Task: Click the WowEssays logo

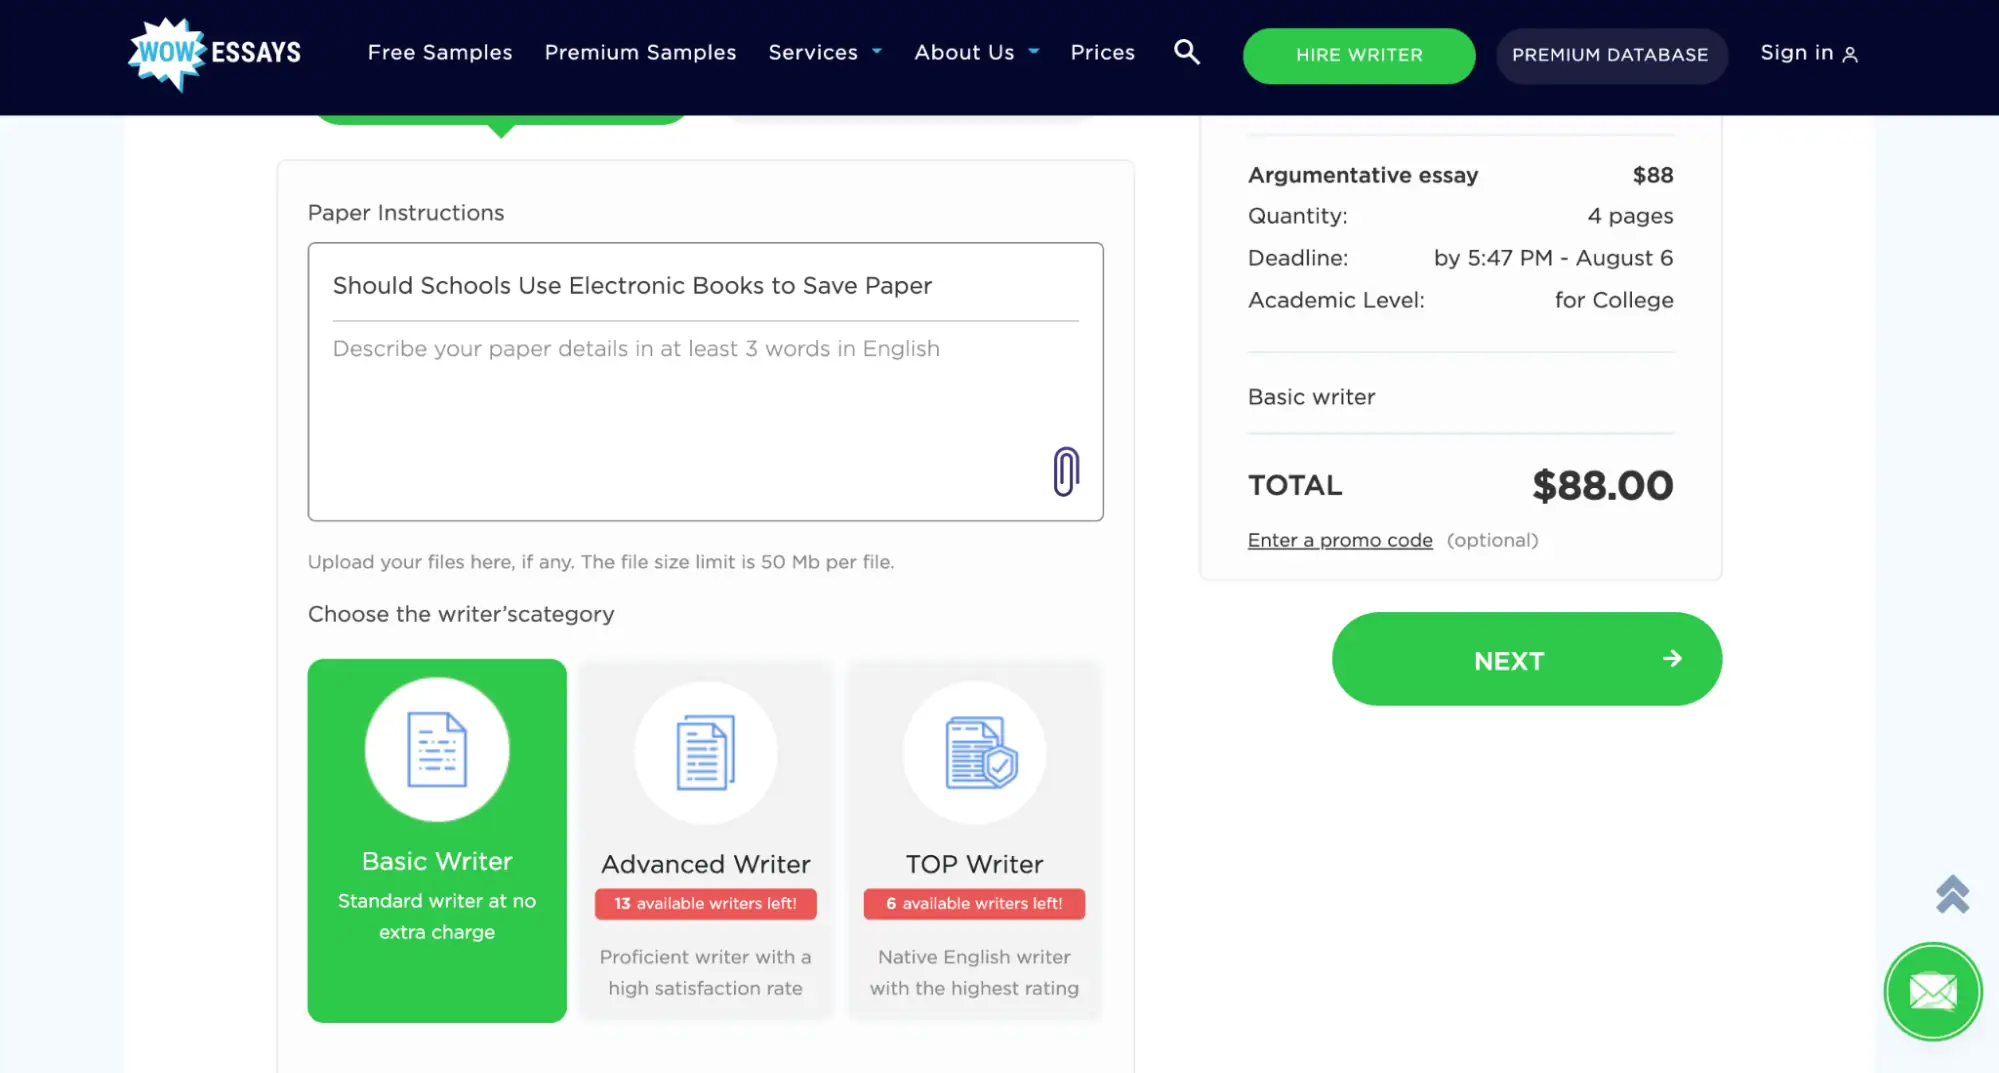Action: coord(215,53)
